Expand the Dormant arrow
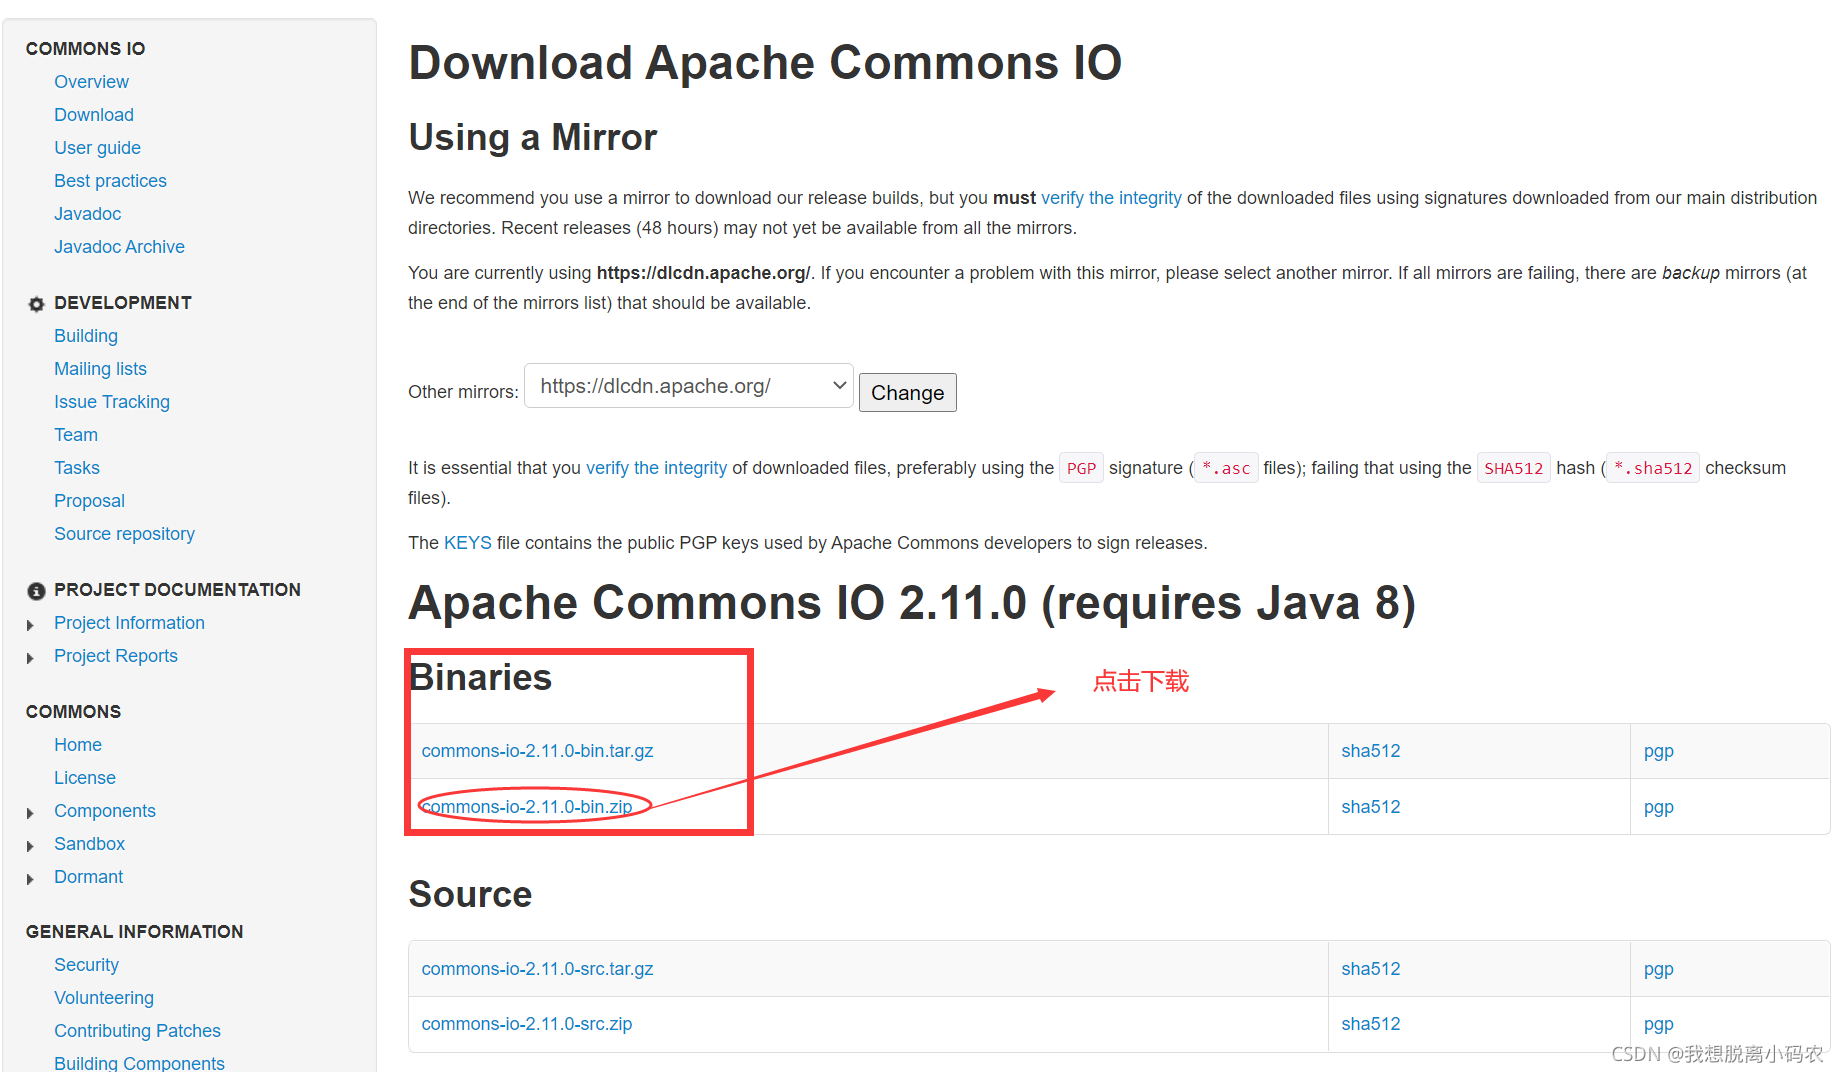The width and height of the screenshot is (1839, 1072). pos(30,879)
